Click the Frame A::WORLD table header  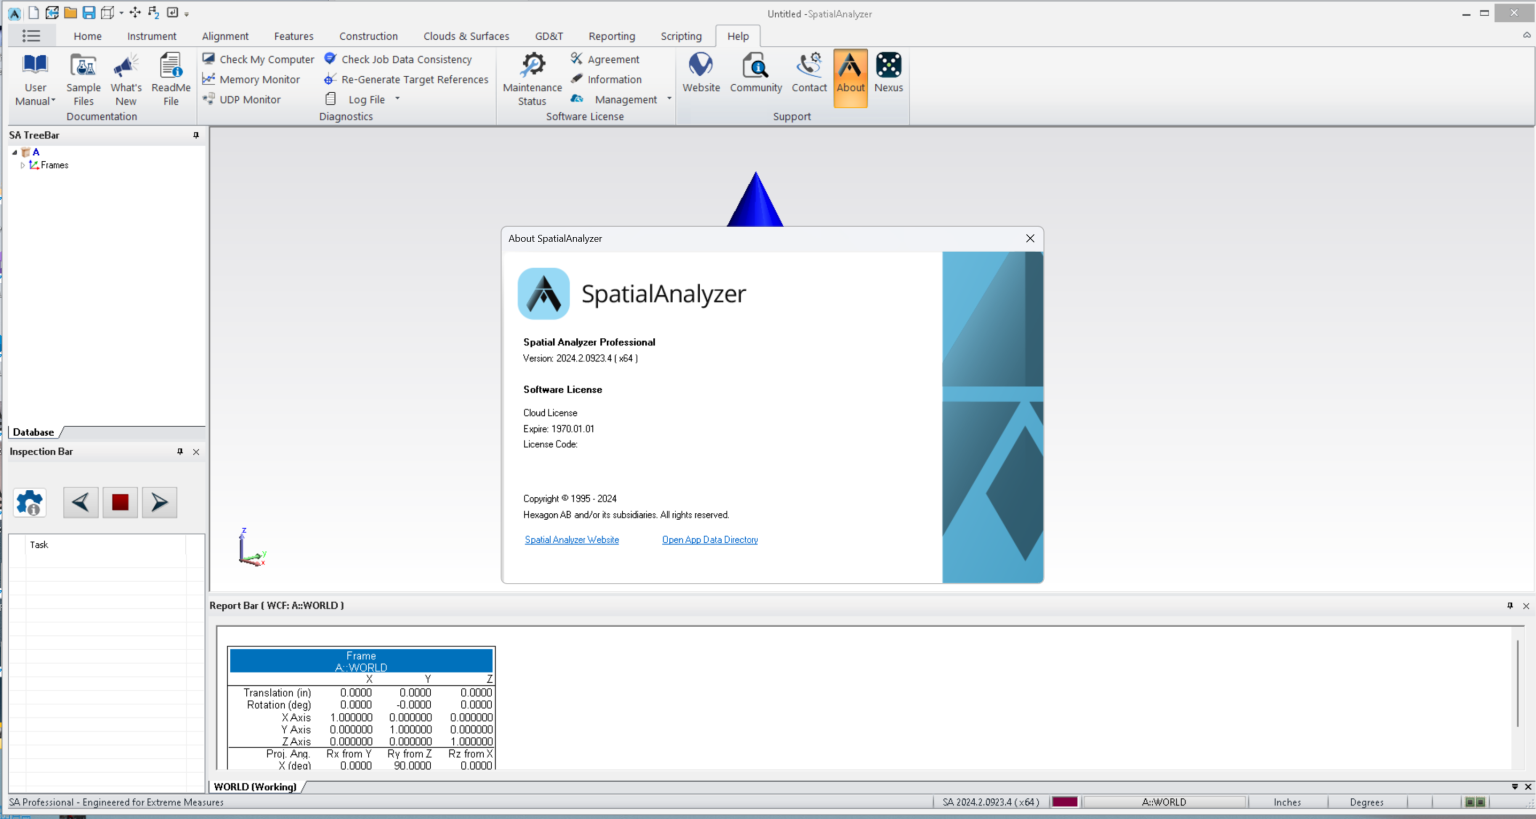(x=361, y=661)
